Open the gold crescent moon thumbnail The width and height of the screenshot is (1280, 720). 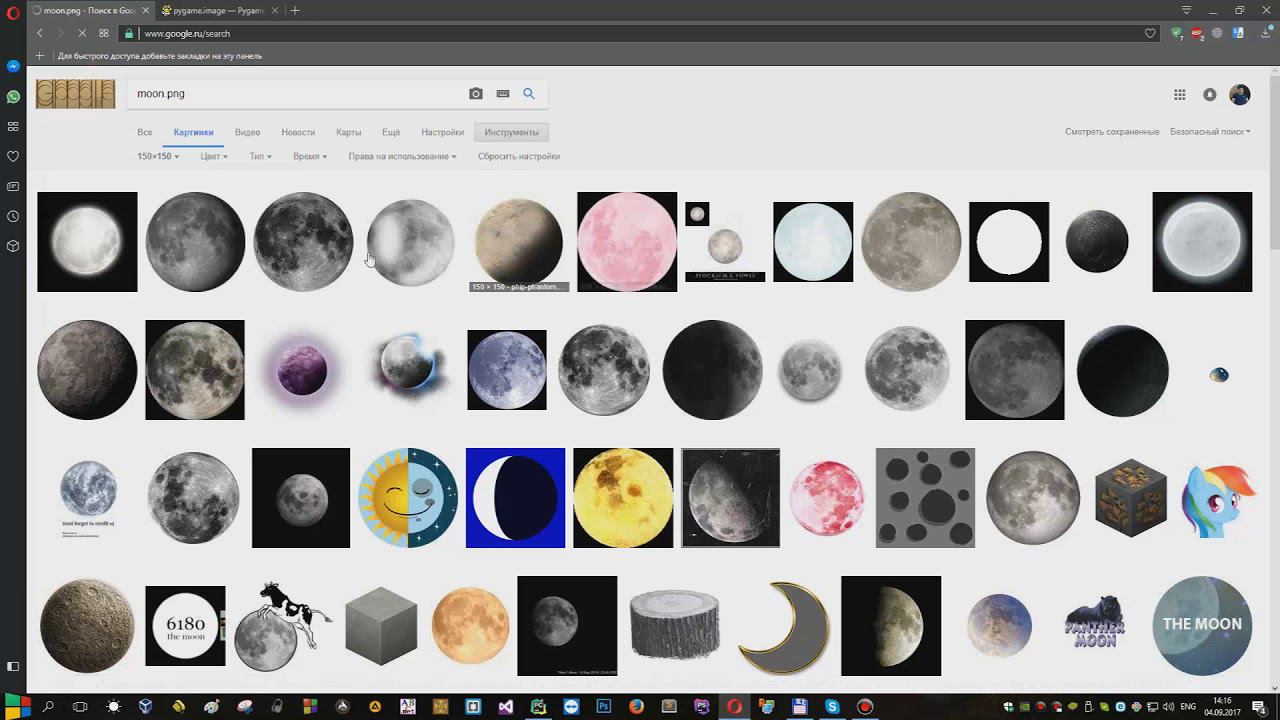(x=784, y=626)
